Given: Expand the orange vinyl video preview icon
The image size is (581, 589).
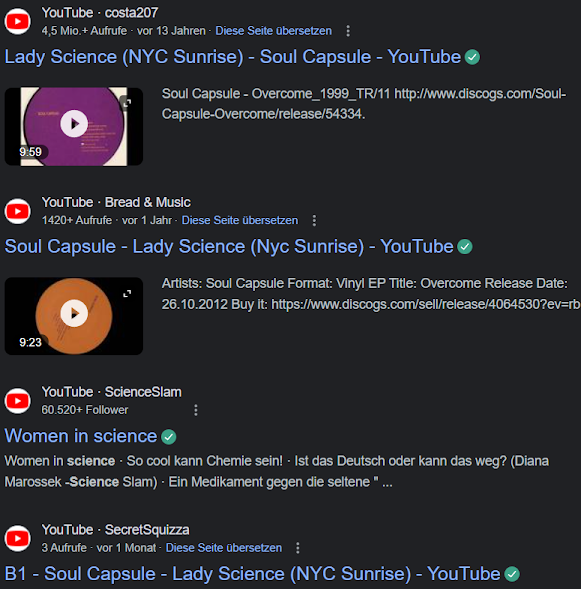Looking at the screenshot, I should pyautogui.click(x=127, y=294).
